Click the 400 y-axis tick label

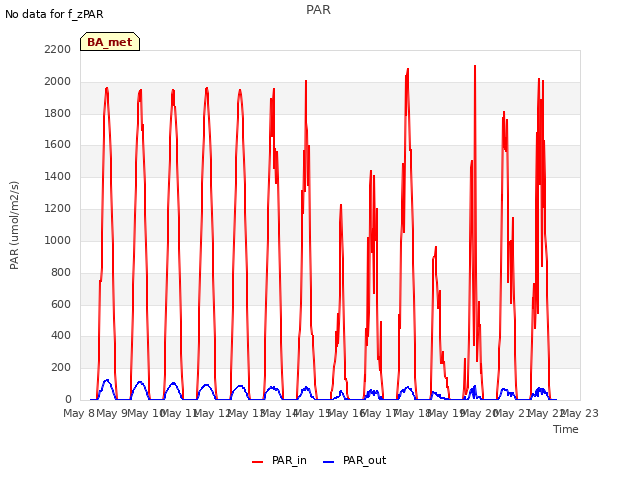(x=61, y=336)
